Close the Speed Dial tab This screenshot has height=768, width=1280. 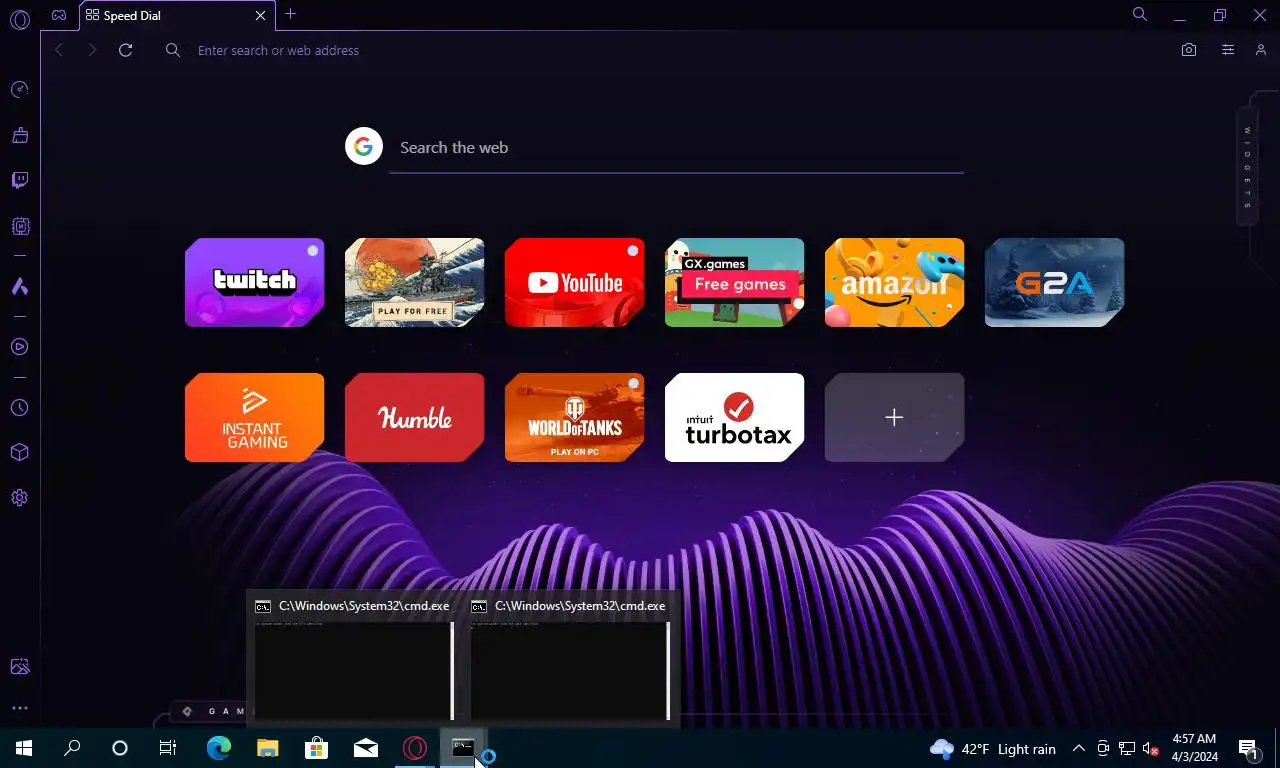[x=261, y=16]
